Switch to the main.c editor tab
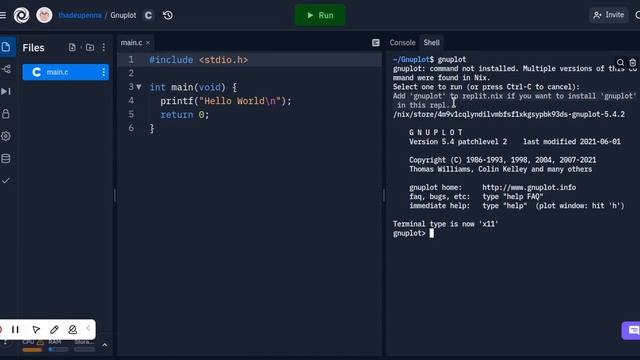 (131, 42)
